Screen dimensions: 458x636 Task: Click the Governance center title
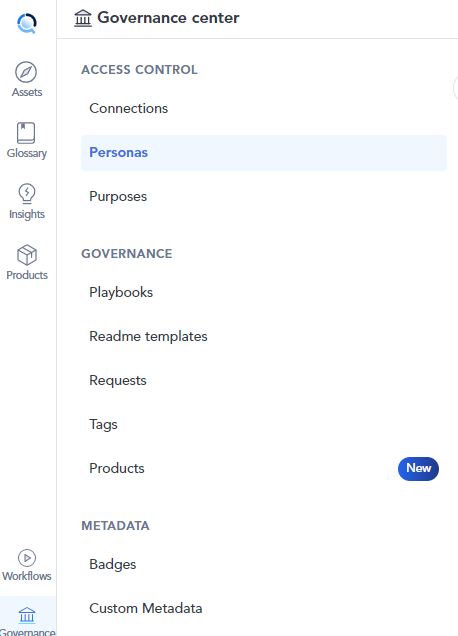(168, 18)
